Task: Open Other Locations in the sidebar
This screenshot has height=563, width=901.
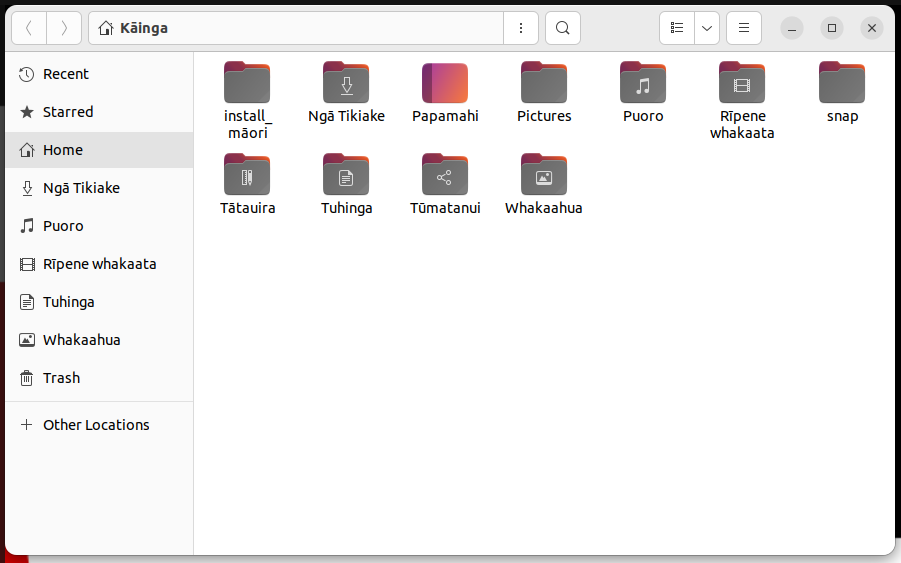Action: tap(99, 425)
